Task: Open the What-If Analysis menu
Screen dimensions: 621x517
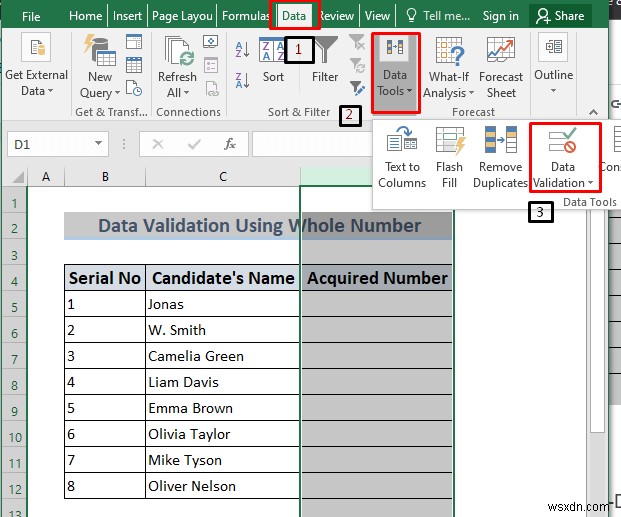Action: 449,68
